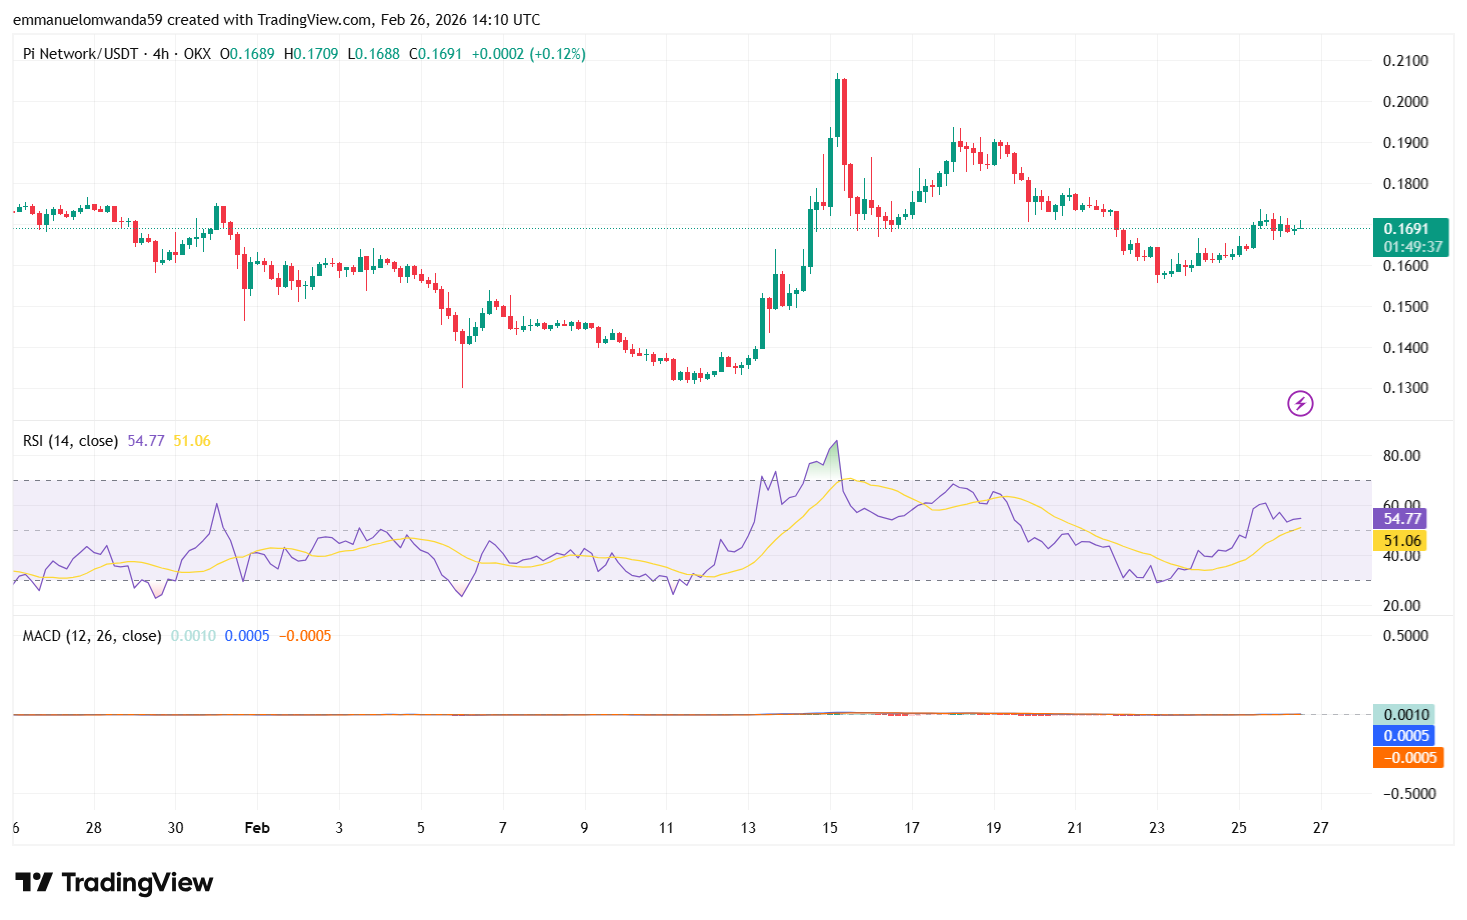The height and width of the screenshot is (920, 1467).
Task: Click the teal MACD histogram badge 0.0010
Action: pyautogui.click(x=1406, y=714)
